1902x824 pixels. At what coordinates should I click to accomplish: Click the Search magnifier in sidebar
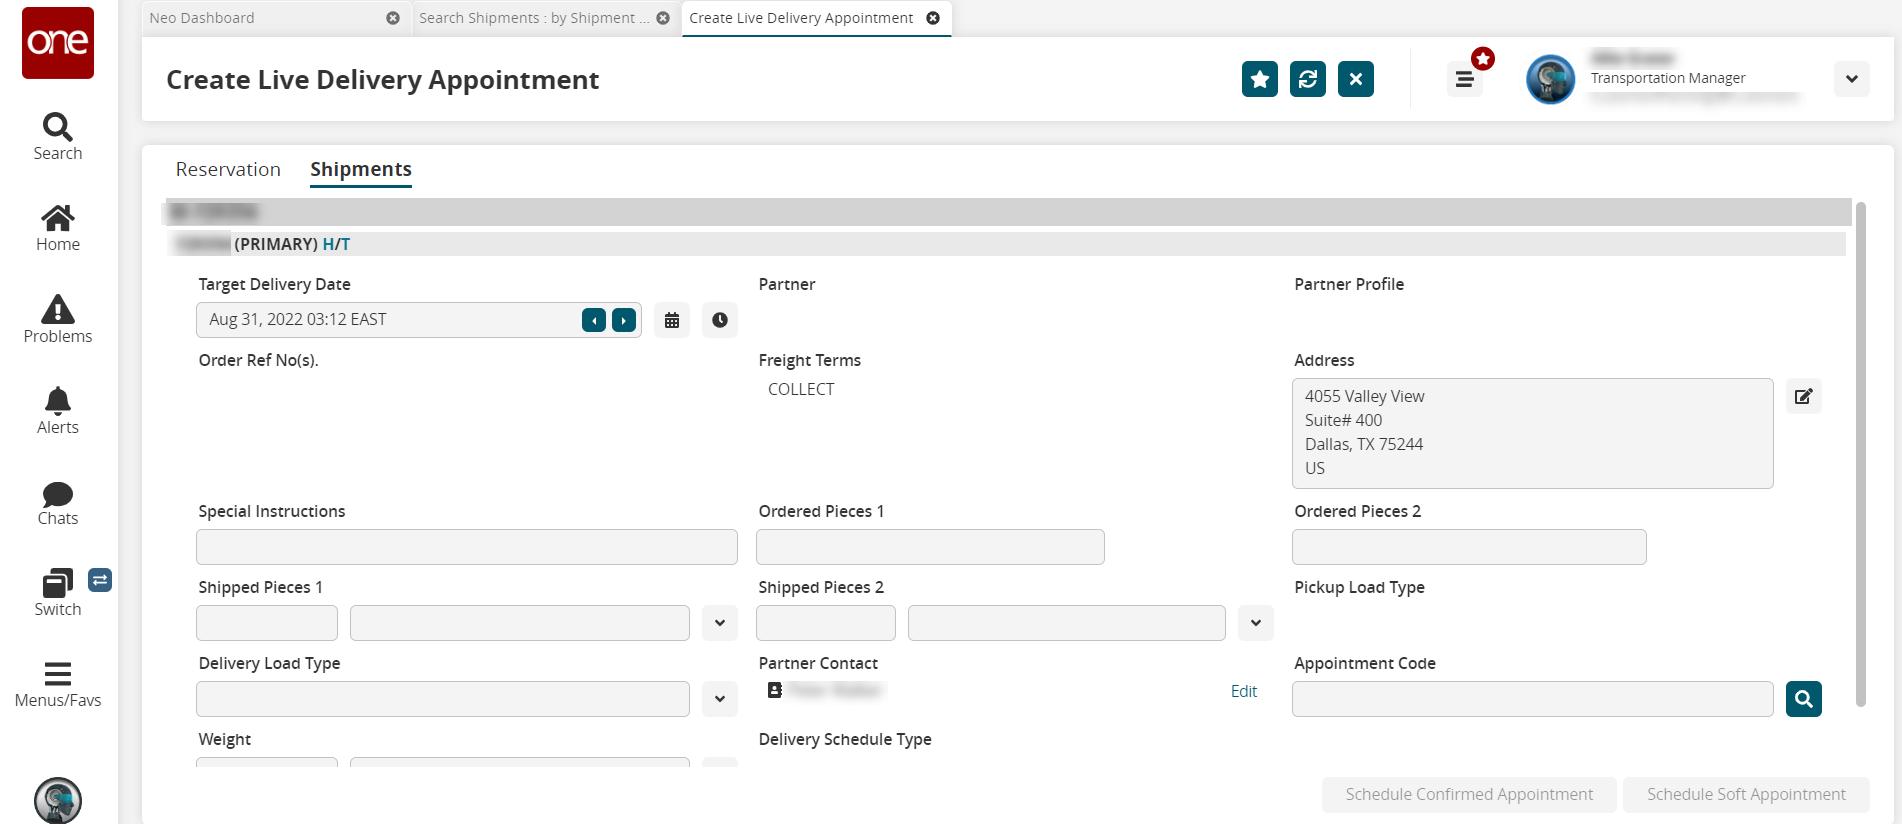coord(57,127)
